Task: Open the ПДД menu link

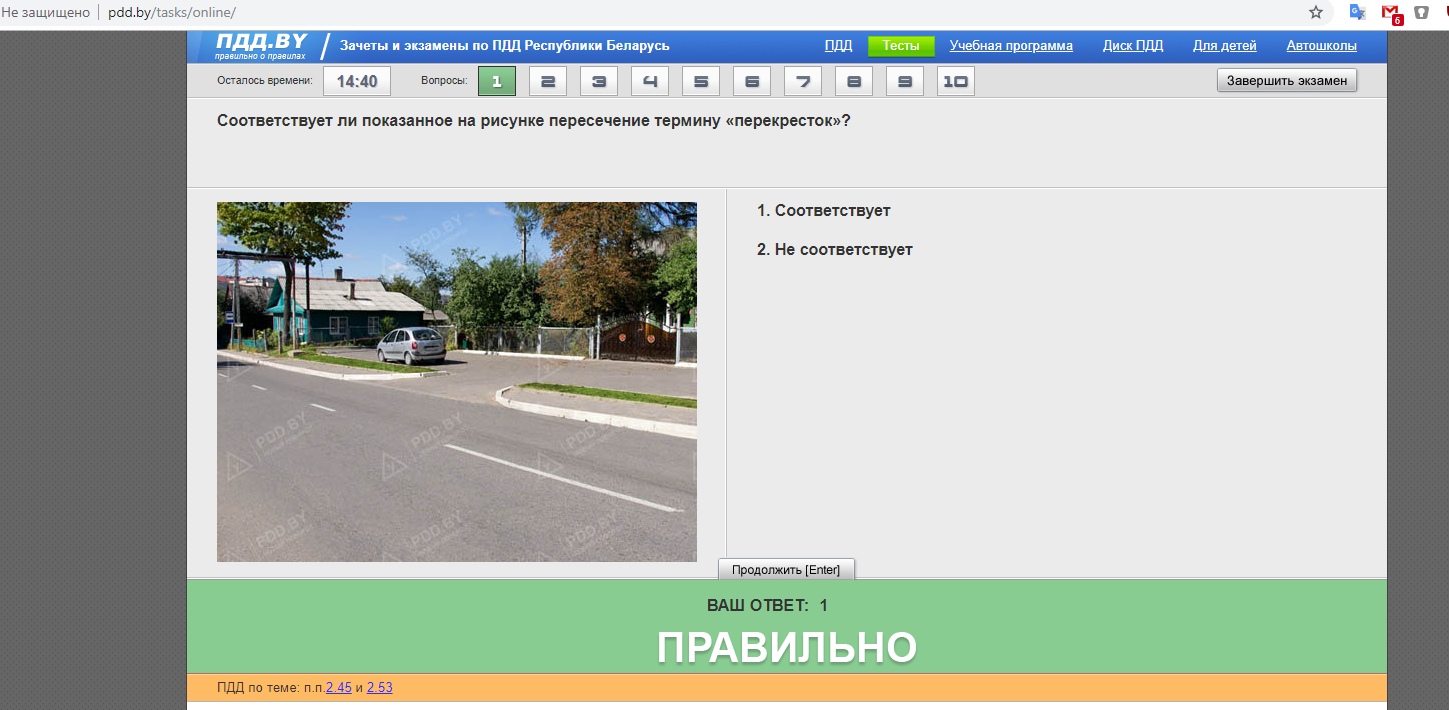Action: pos(838,46)
